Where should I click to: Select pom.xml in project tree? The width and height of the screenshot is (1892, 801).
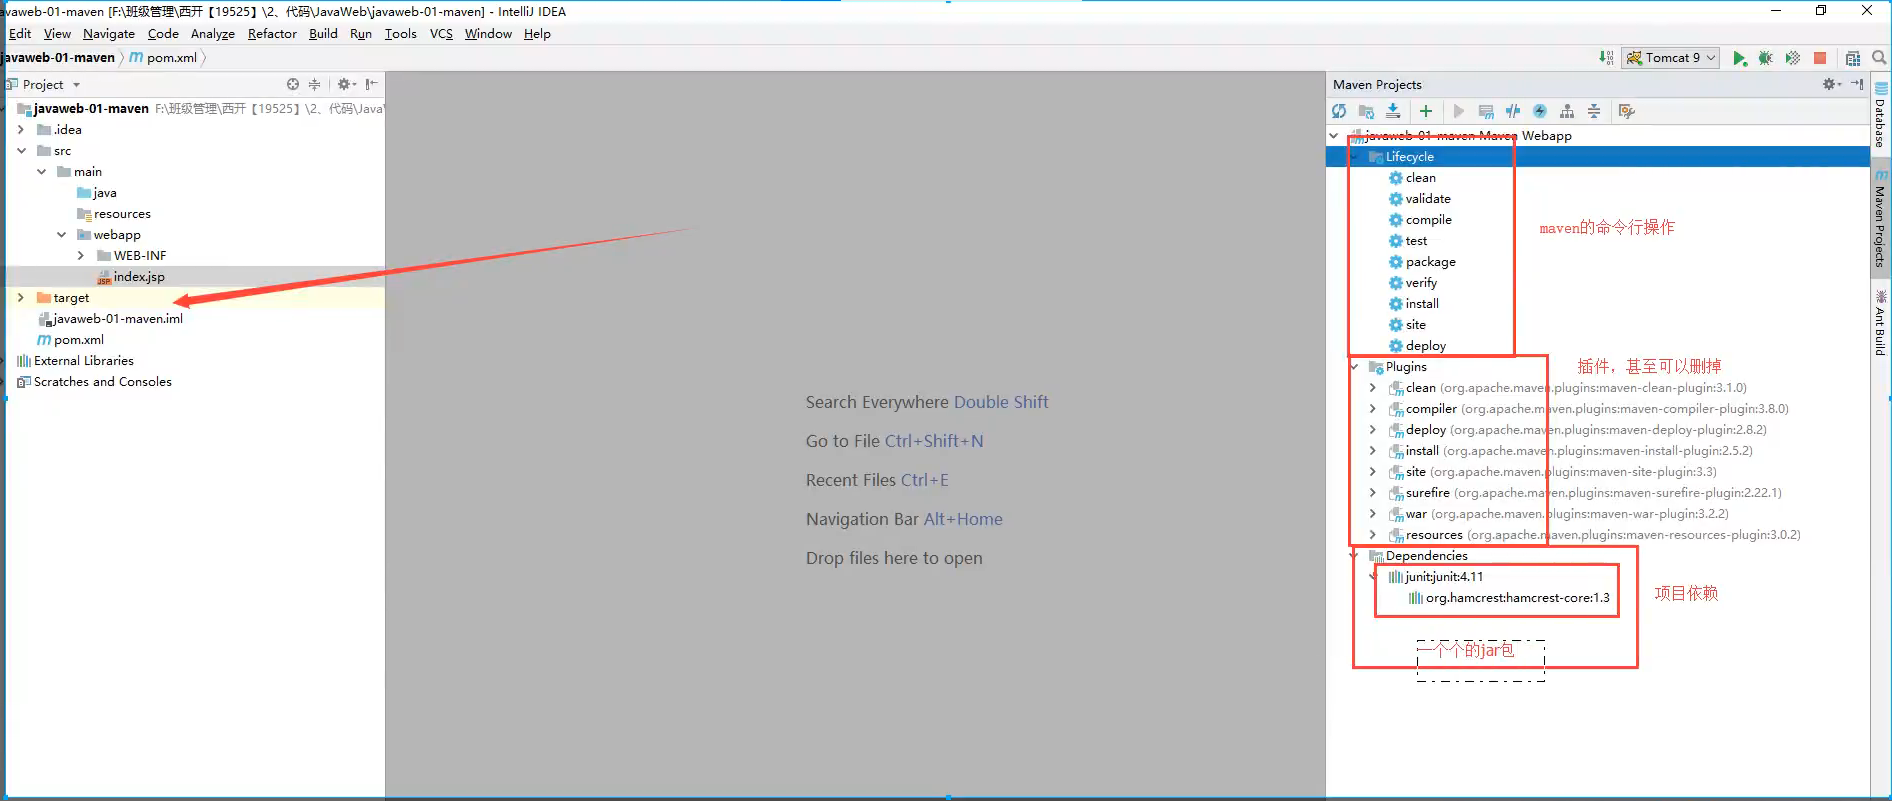[x=78, y=340]
